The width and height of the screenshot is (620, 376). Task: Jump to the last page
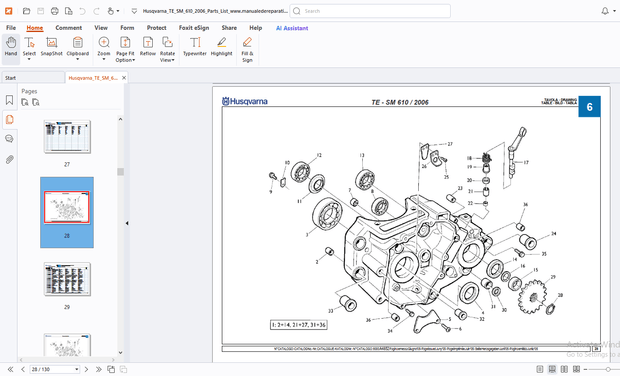98,369
